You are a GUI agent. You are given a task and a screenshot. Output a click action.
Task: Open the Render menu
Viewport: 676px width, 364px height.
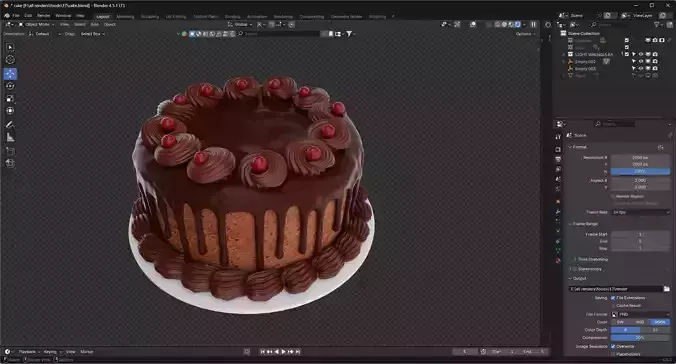coord(43,16)
